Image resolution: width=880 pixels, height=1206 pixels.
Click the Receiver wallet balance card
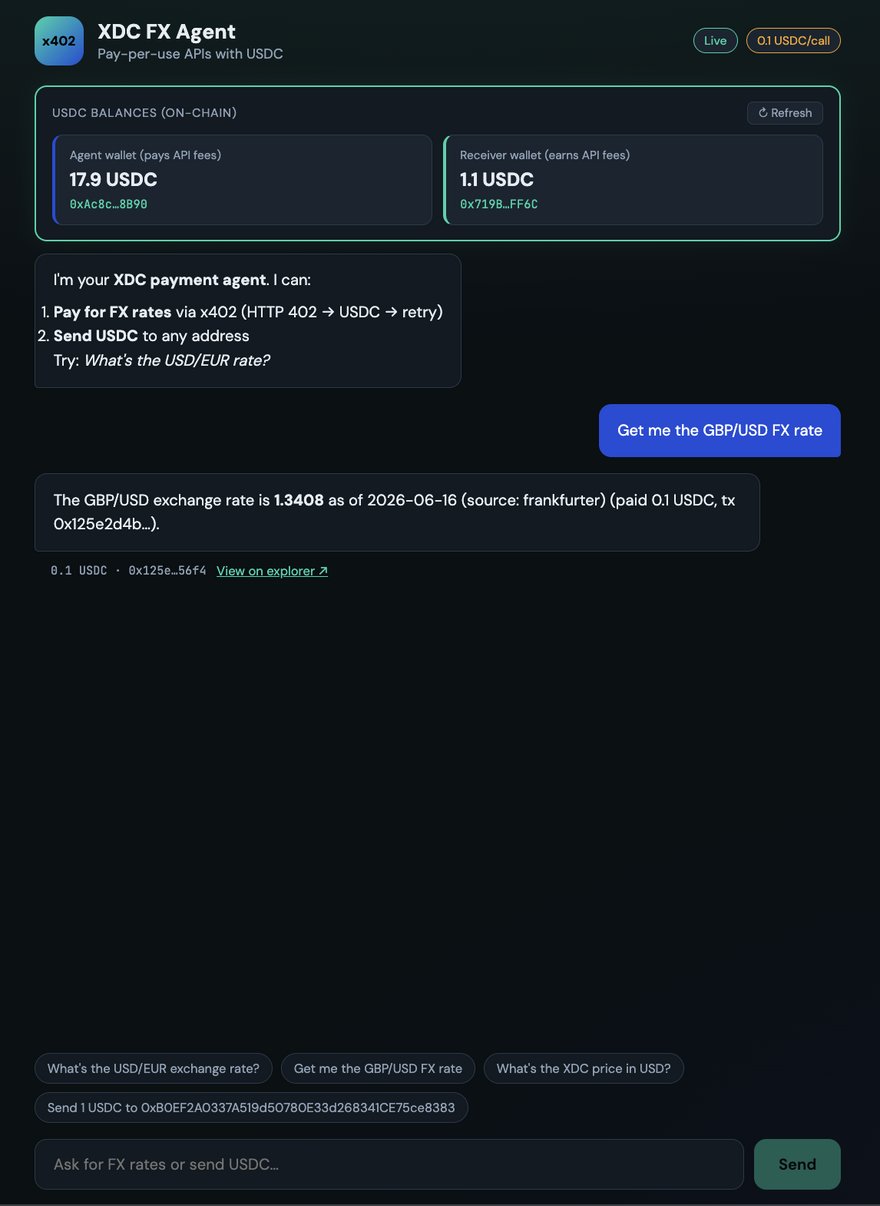pos(633,180)
